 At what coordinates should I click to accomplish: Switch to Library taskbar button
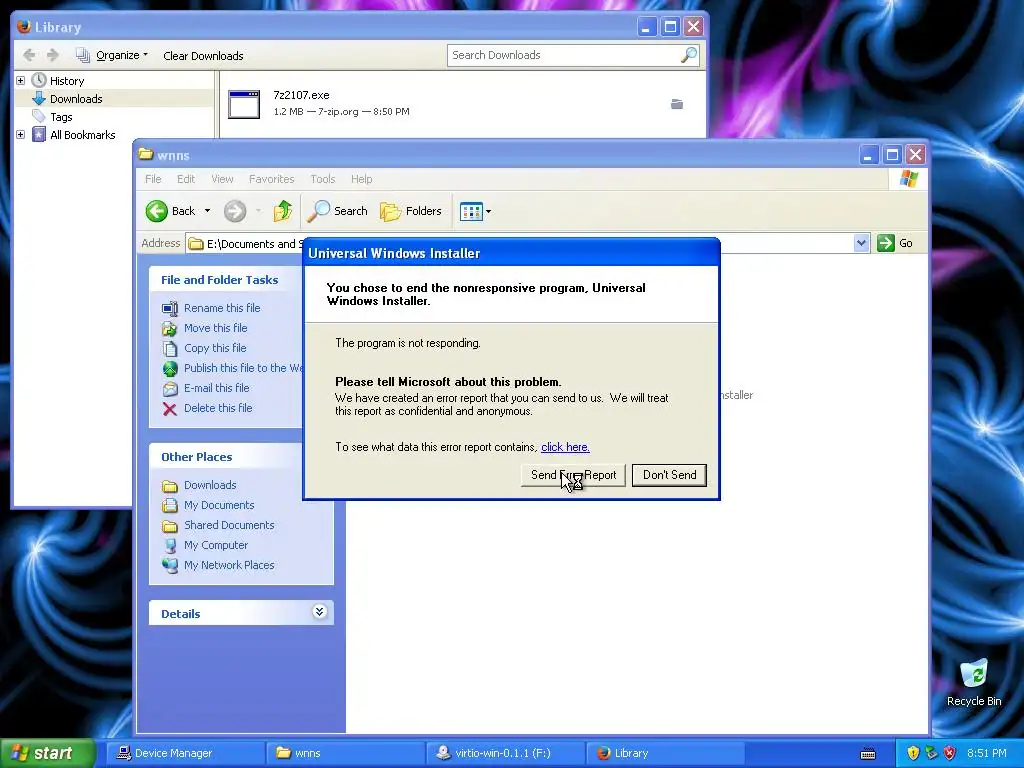coord(664,753)
